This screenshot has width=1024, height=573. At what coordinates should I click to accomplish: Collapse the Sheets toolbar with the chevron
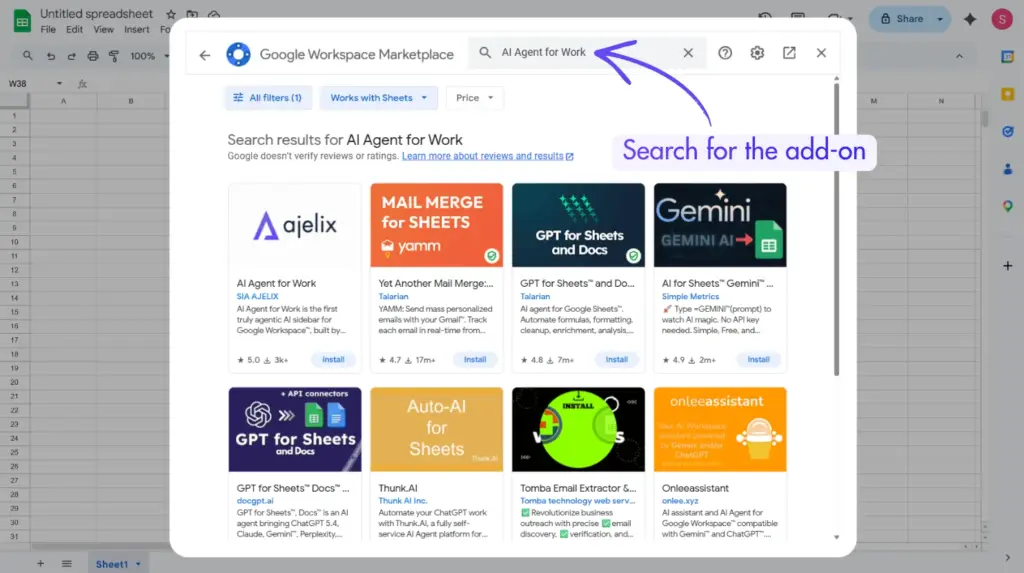point(959,56)
